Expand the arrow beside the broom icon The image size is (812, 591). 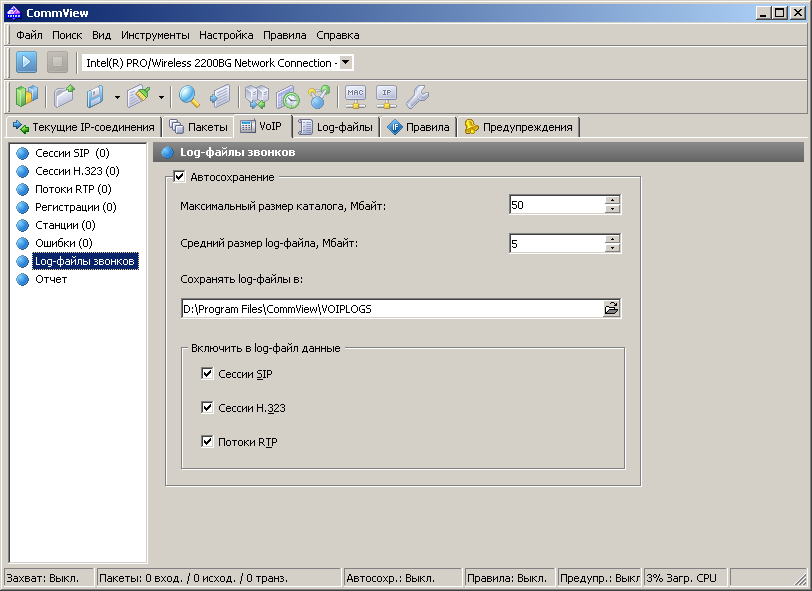click(161, 97)
